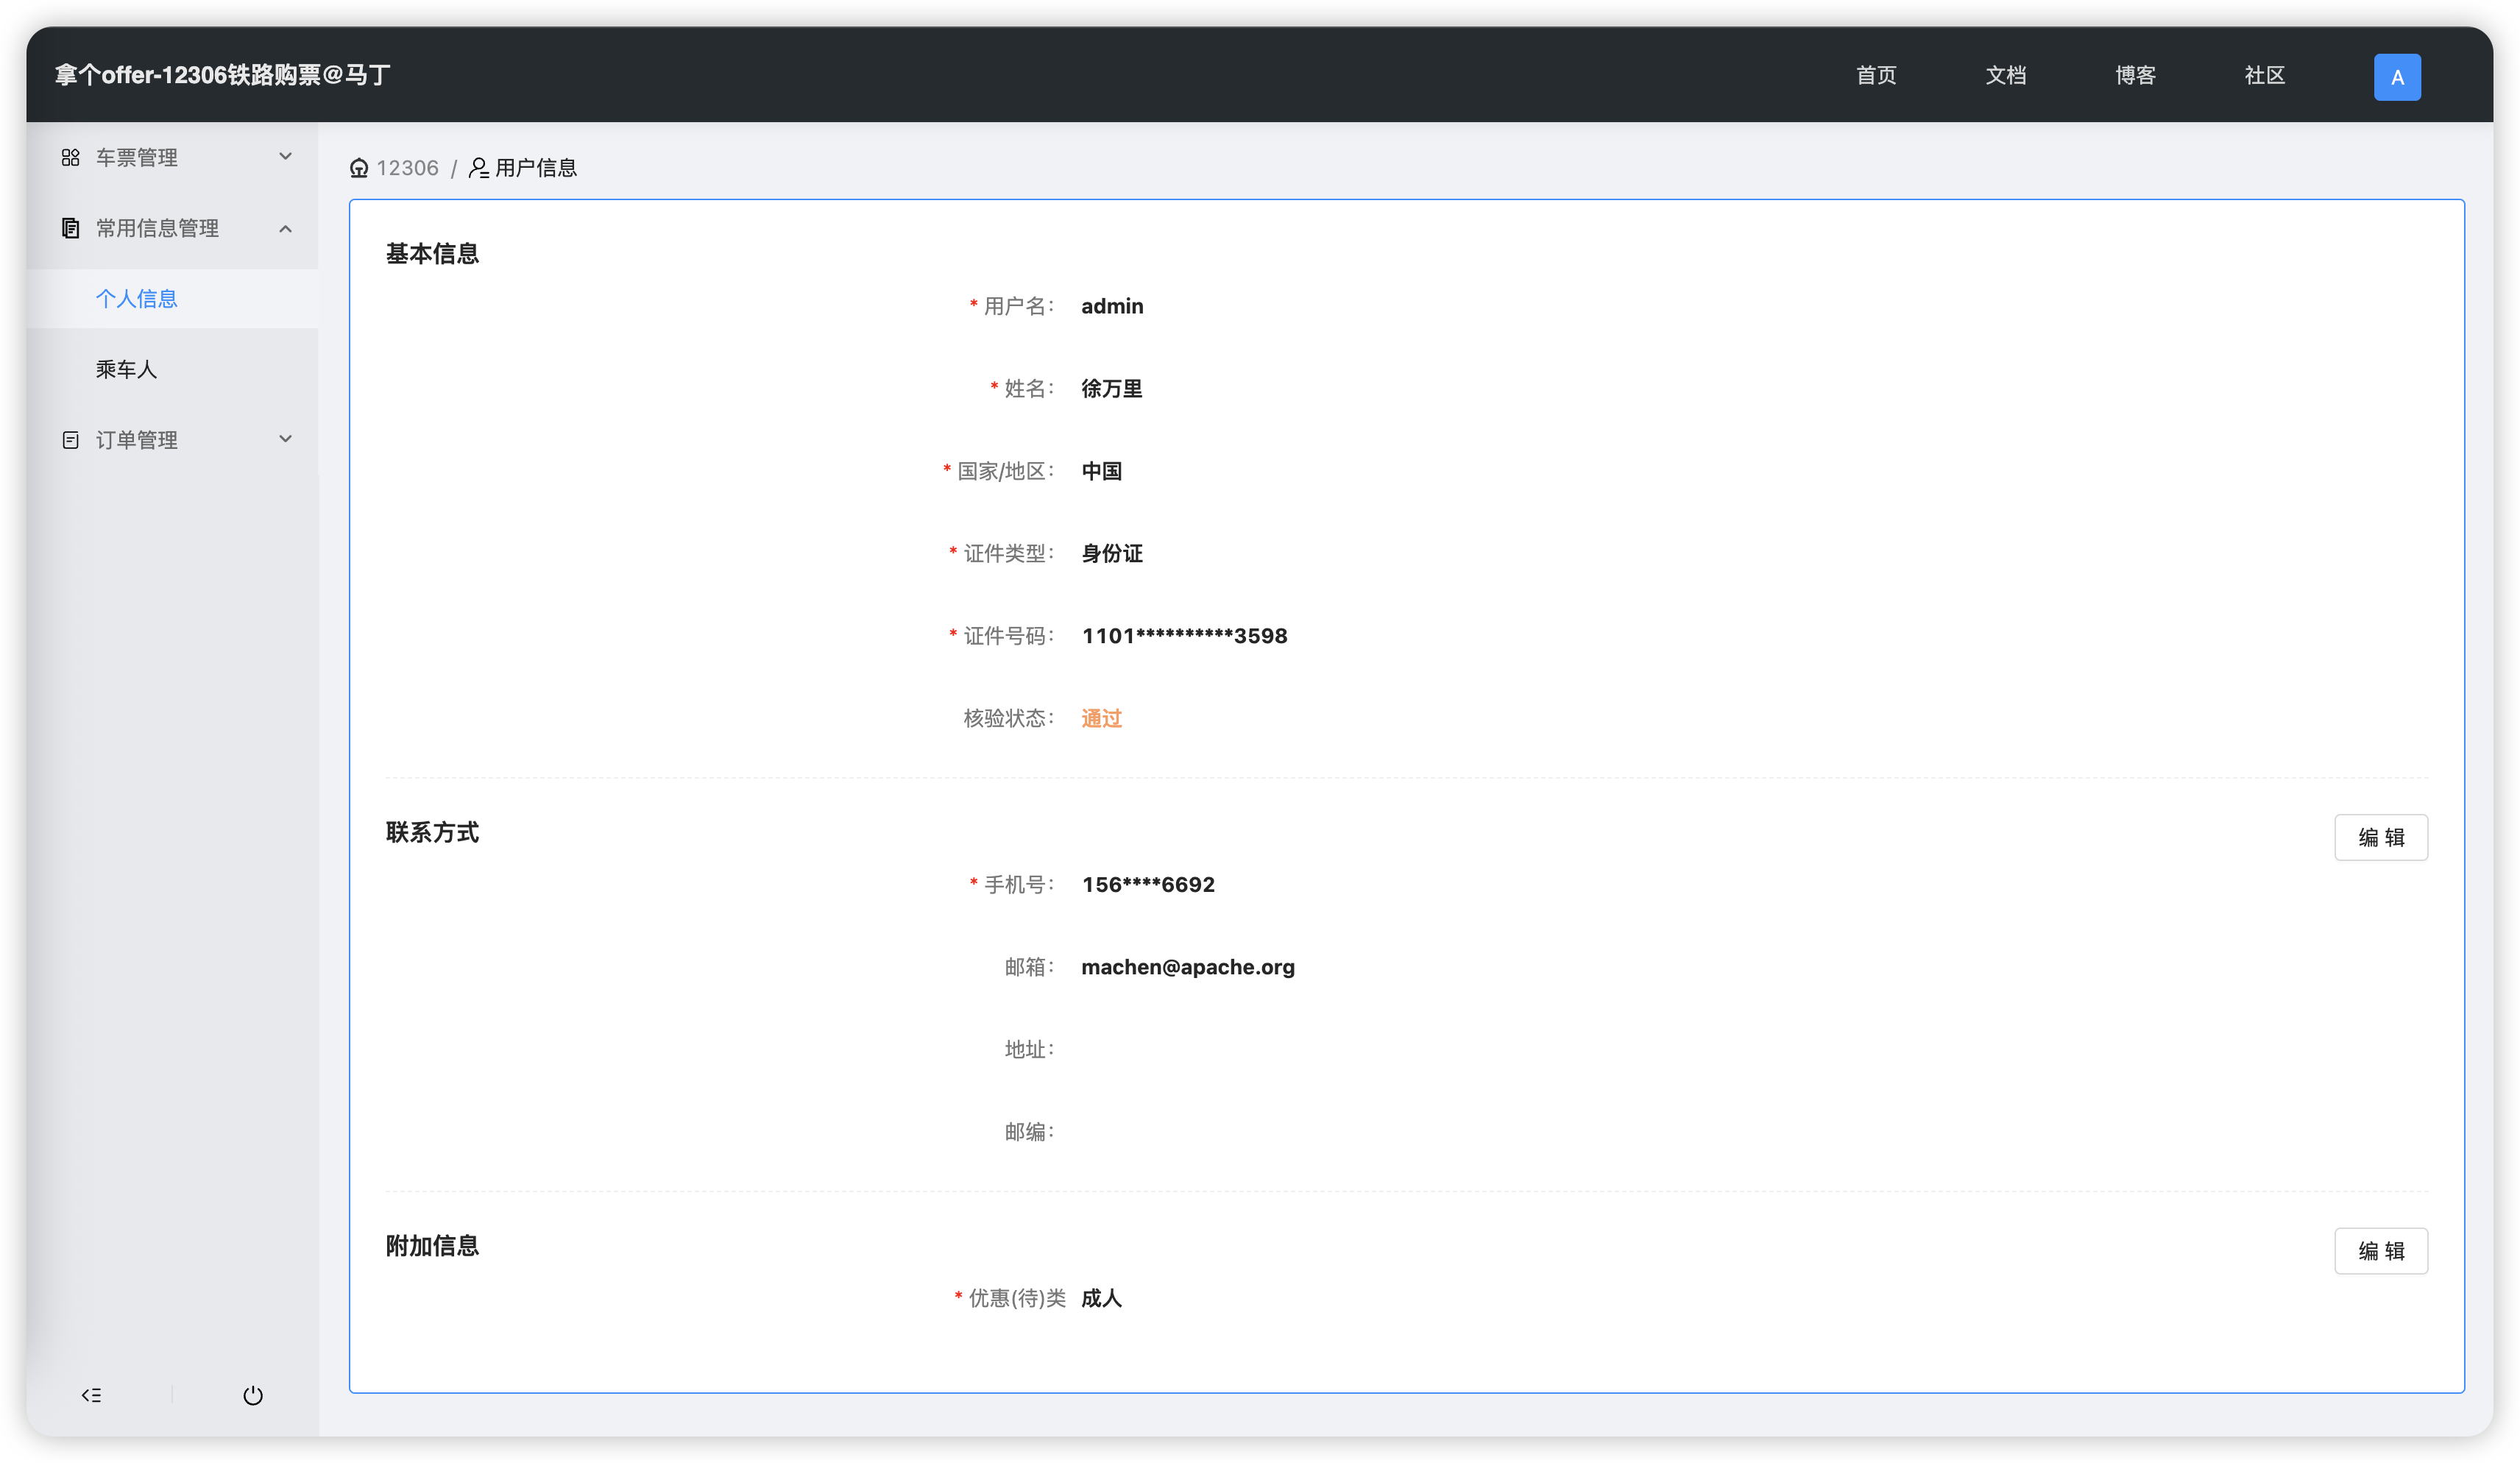Click the country value 中国
Image resolution: width=2520 pixels, height=1463 pixels.
[x=1101, y=471]
